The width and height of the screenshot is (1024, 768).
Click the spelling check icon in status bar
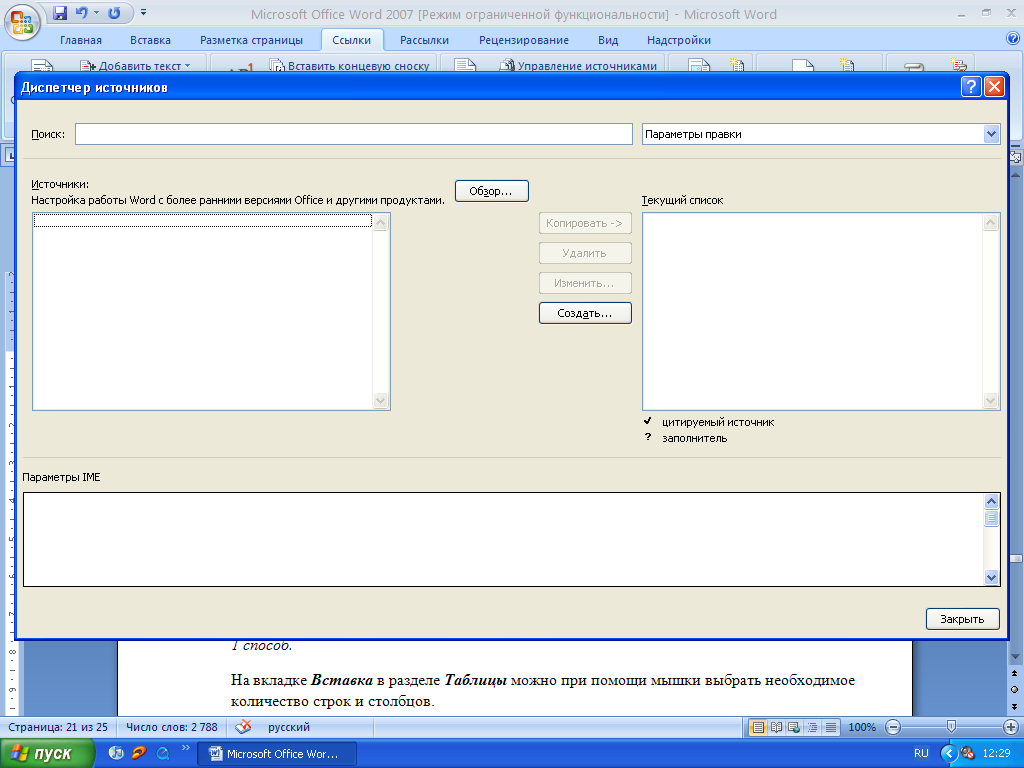(244, 727)
